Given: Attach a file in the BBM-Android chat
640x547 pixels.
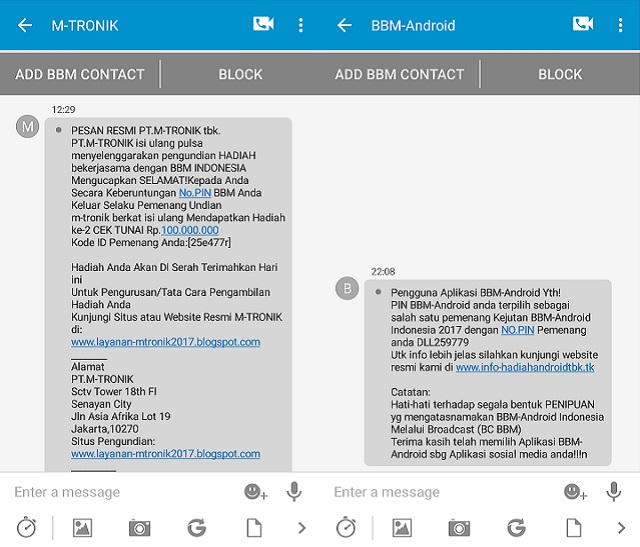Looking at the screenshot, I should coord(573,528).
